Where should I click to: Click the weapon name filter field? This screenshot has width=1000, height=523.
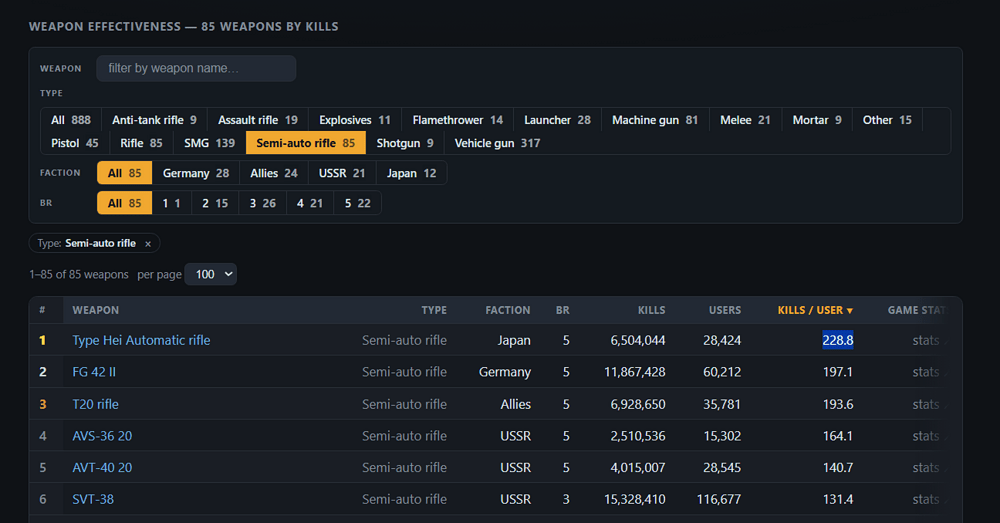click(x=196, y=68)
